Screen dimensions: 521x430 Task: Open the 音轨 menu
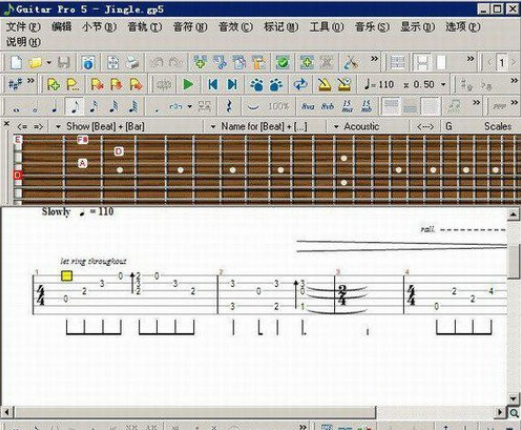pos(145,27)
